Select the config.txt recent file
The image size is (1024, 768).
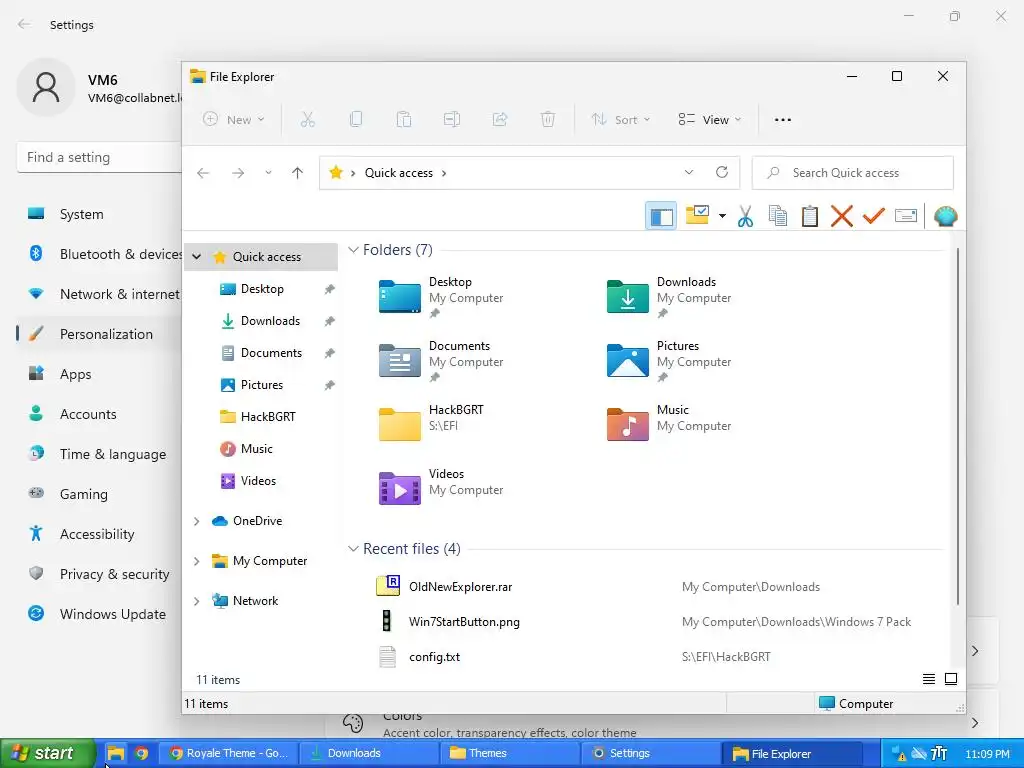pos(434,658)
